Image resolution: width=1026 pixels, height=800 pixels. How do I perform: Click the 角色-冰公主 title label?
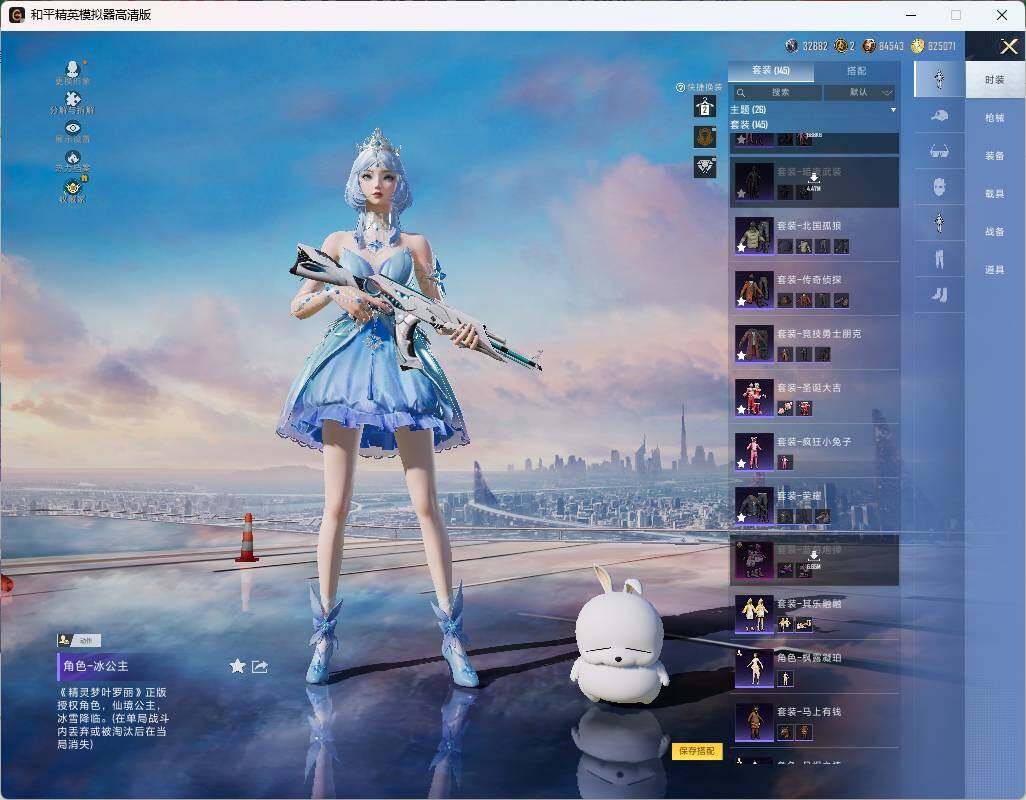pos(96,666)
